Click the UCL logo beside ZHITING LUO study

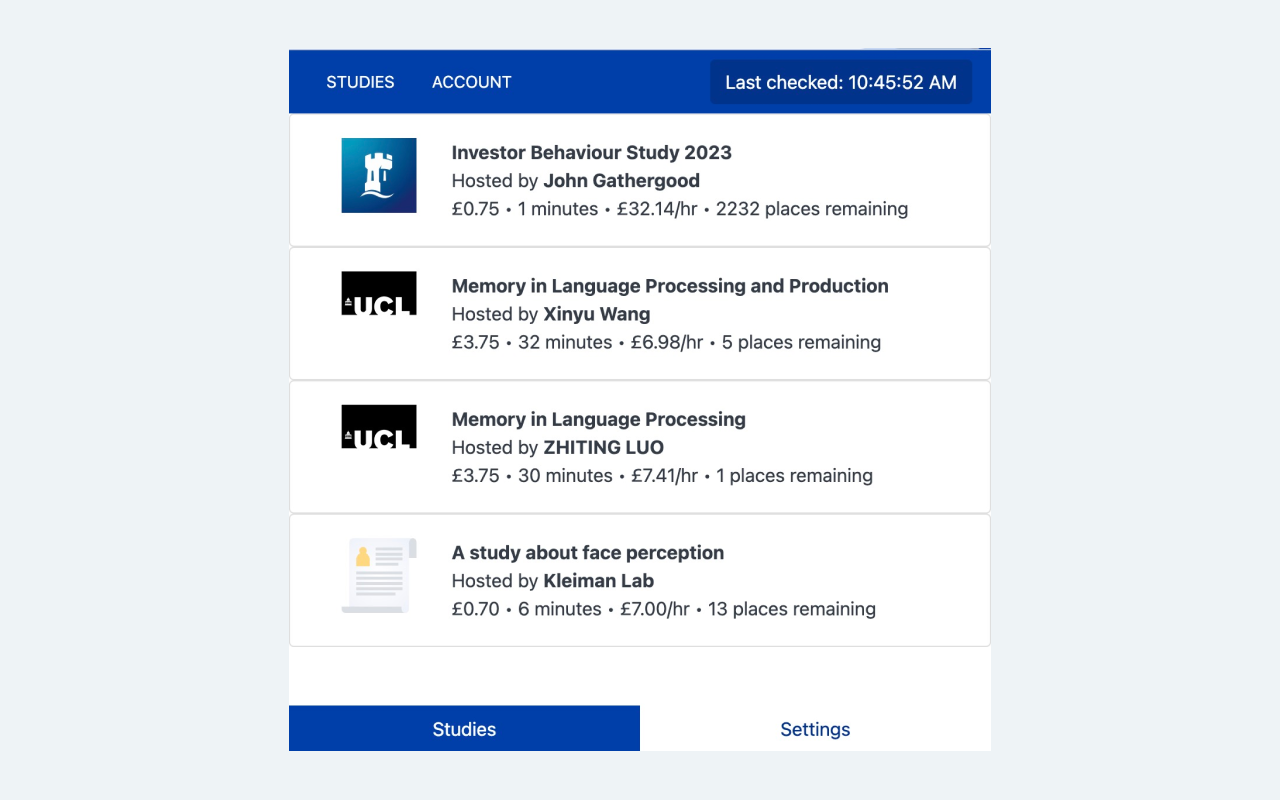click(x=379, y=427)
